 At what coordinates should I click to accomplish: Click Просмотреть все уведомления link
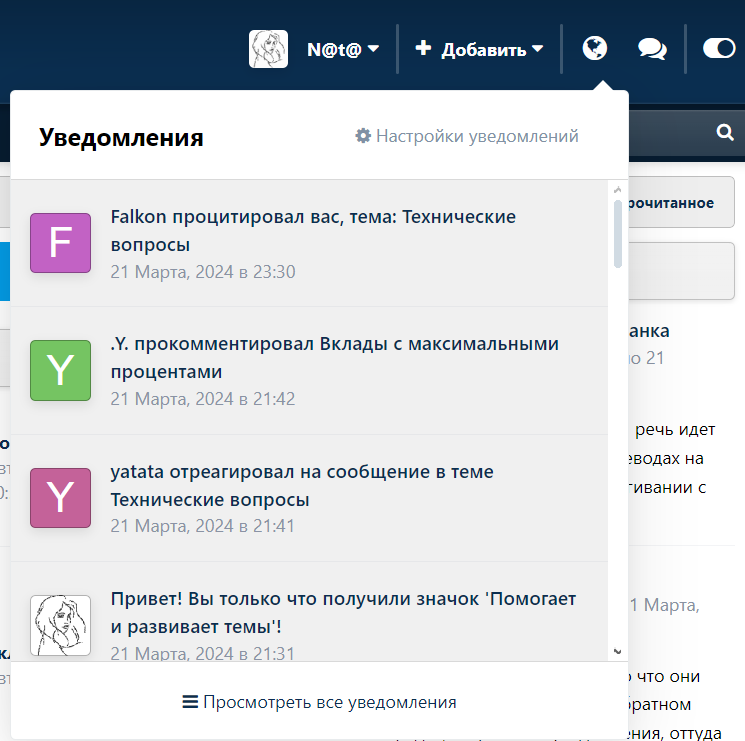(319, 702)
